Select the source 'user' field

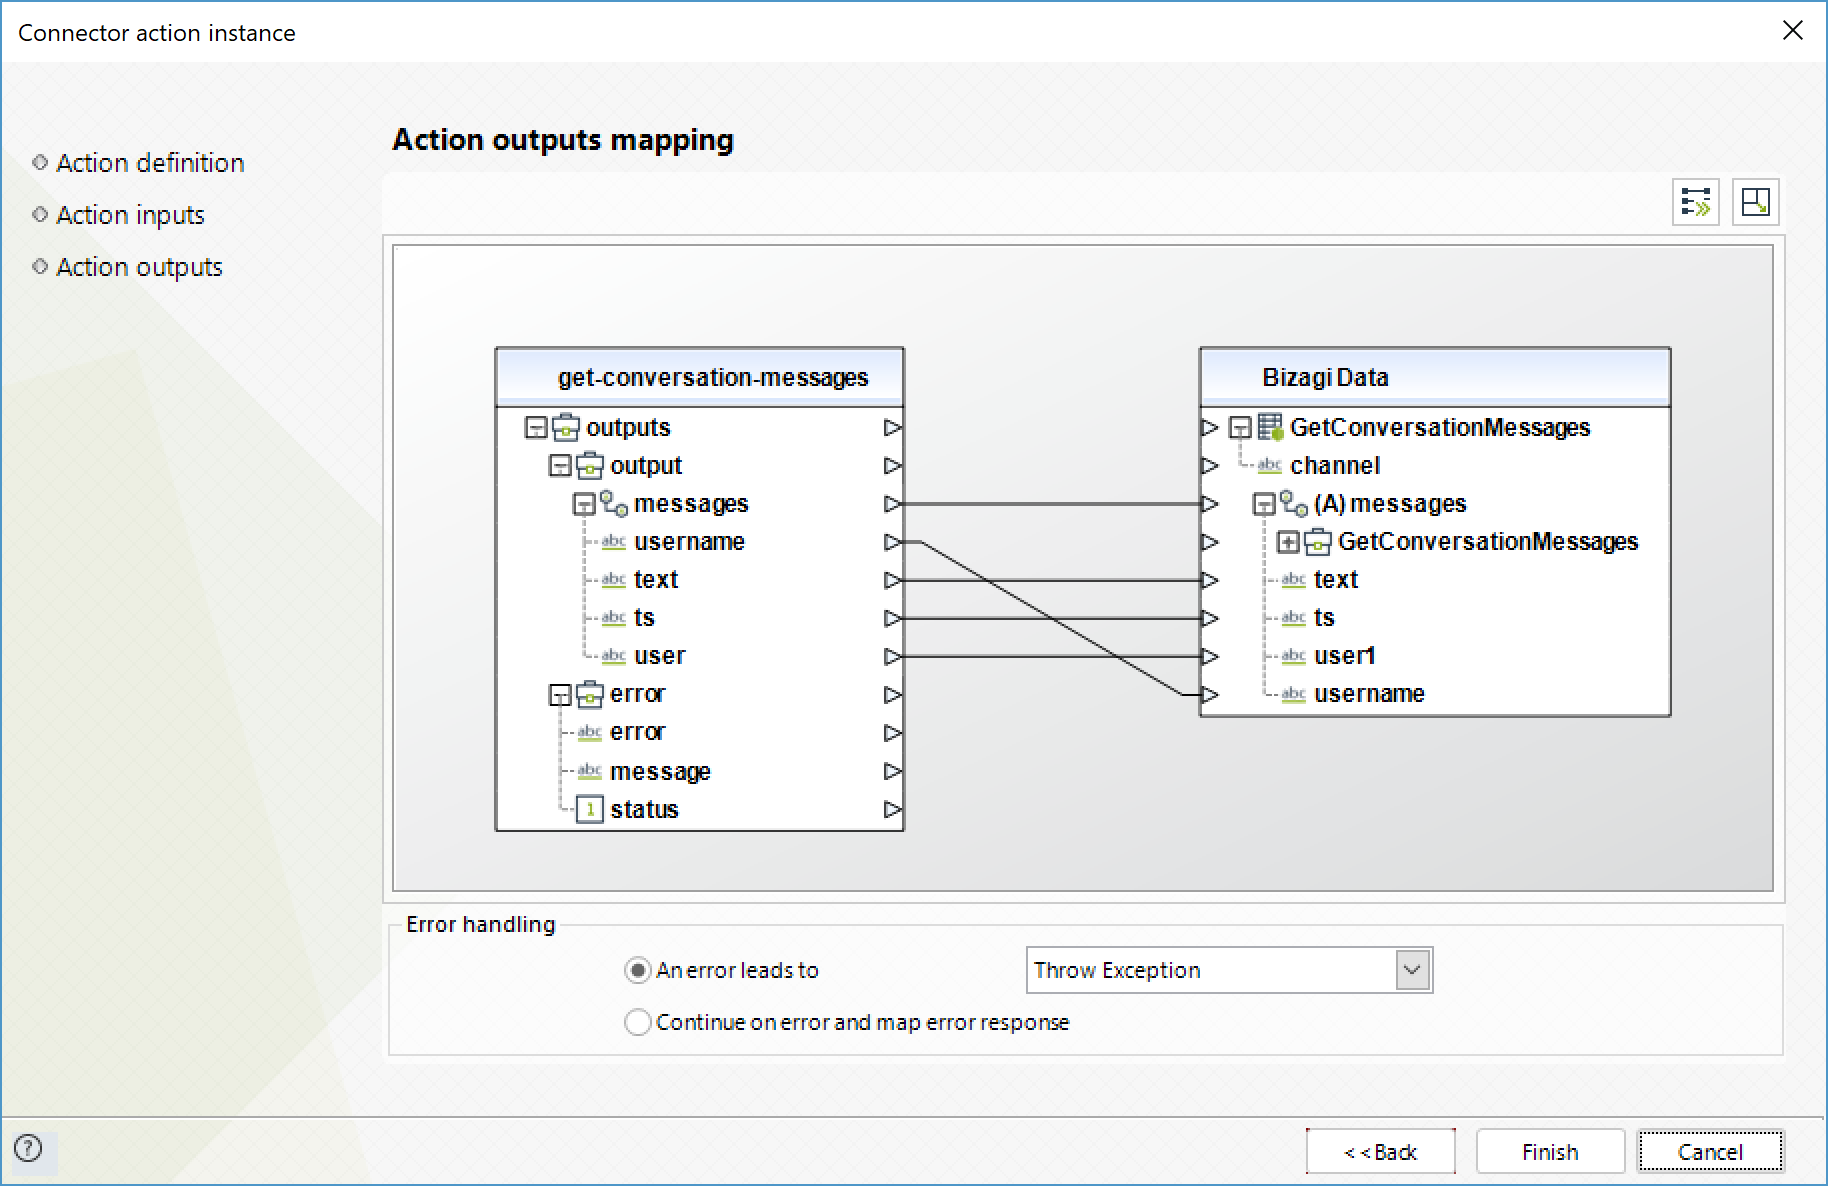click(660, 656)
